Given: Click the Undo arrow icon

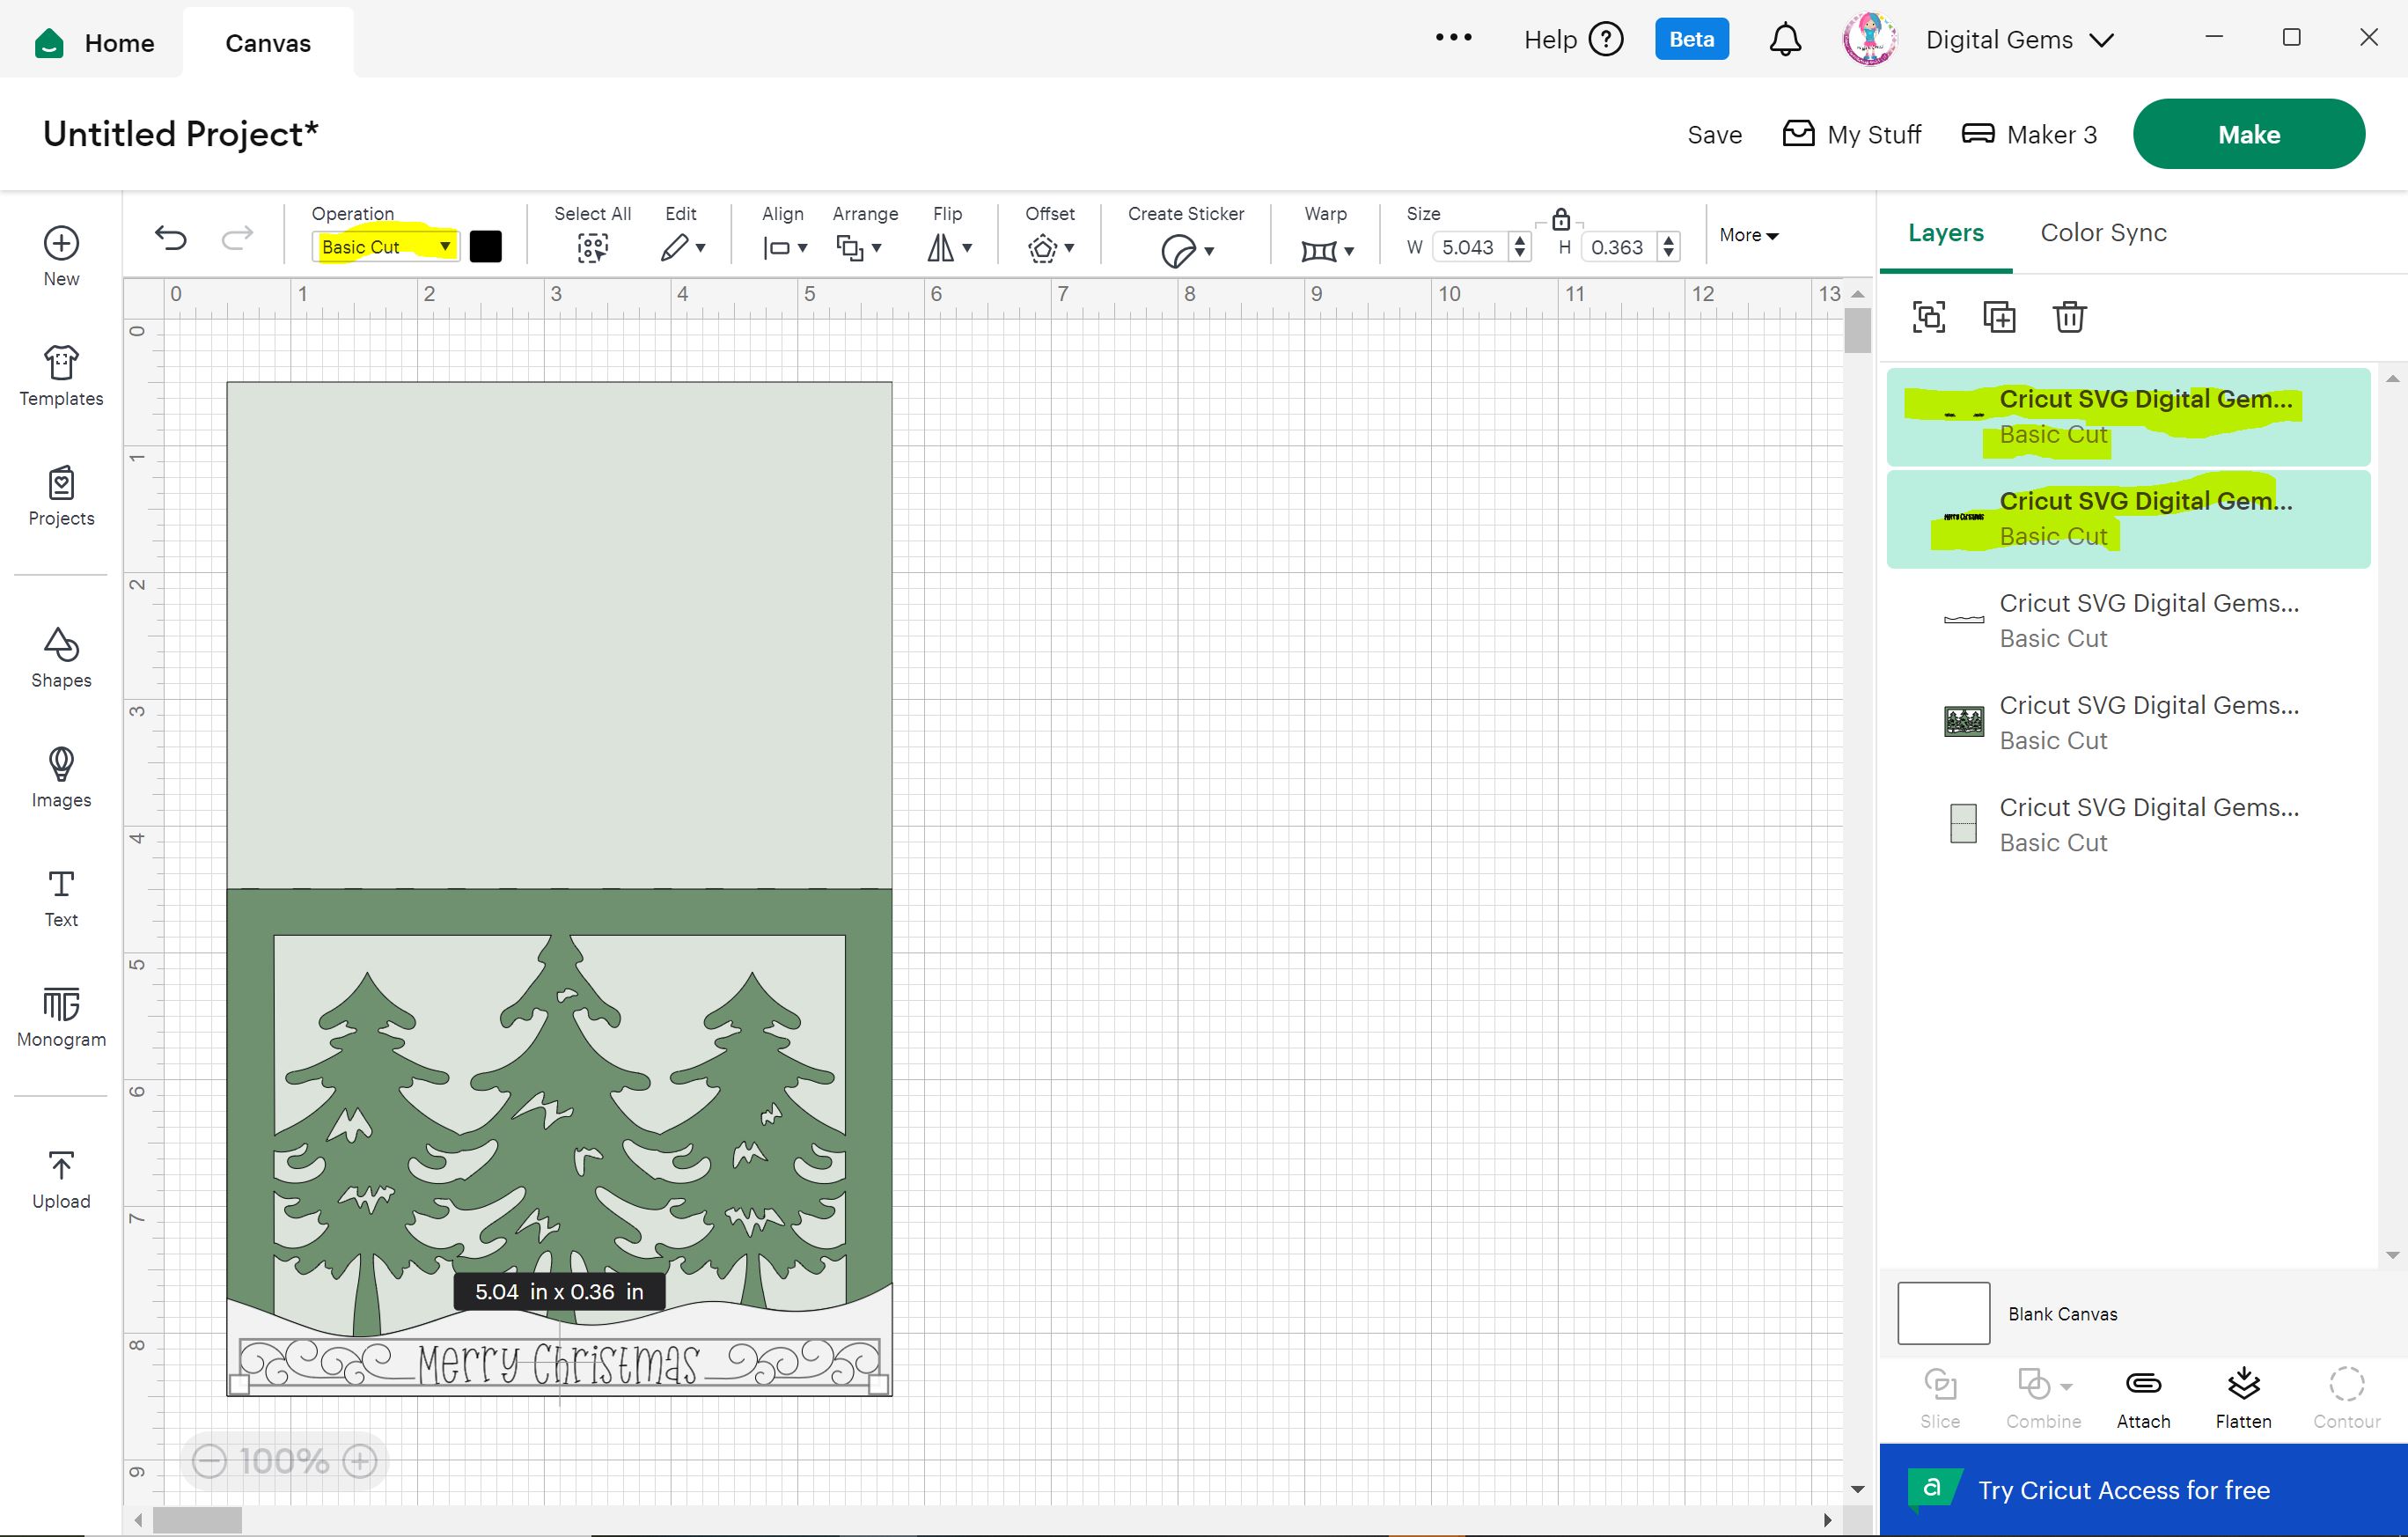Looking at the screenshot, I should (171, 238).
